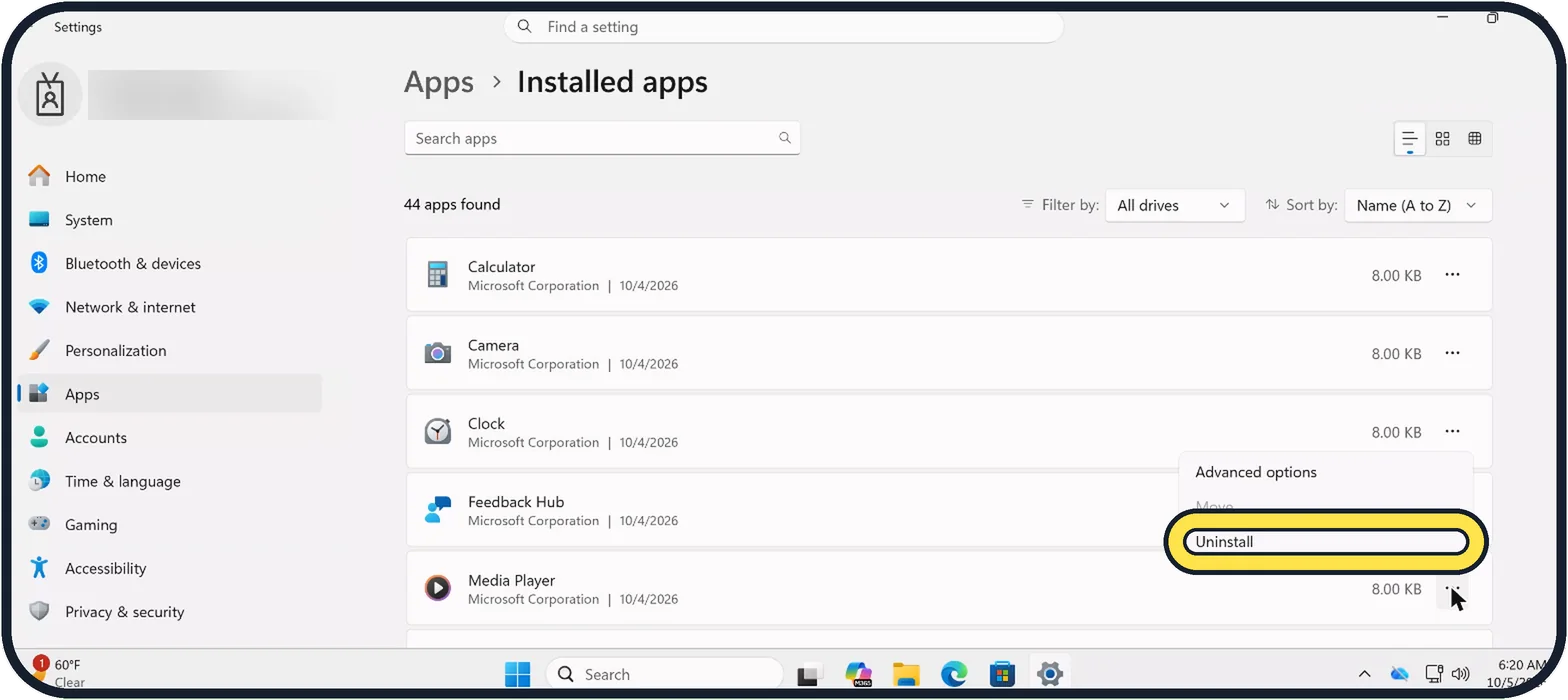Choose Advanced options from context menu
Screen dimensions: 1568x700
click(x=1326, y=472)
